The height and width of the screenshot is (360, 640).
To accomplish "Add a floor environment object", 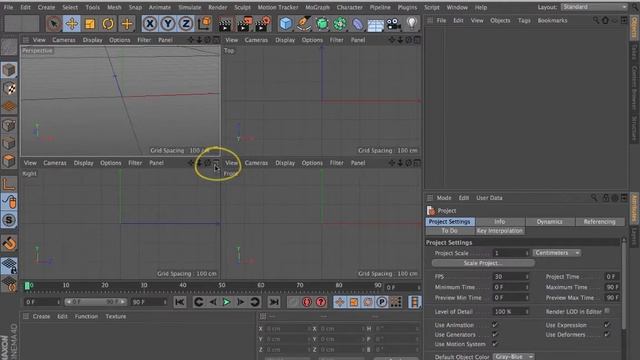I will [376, 25].
